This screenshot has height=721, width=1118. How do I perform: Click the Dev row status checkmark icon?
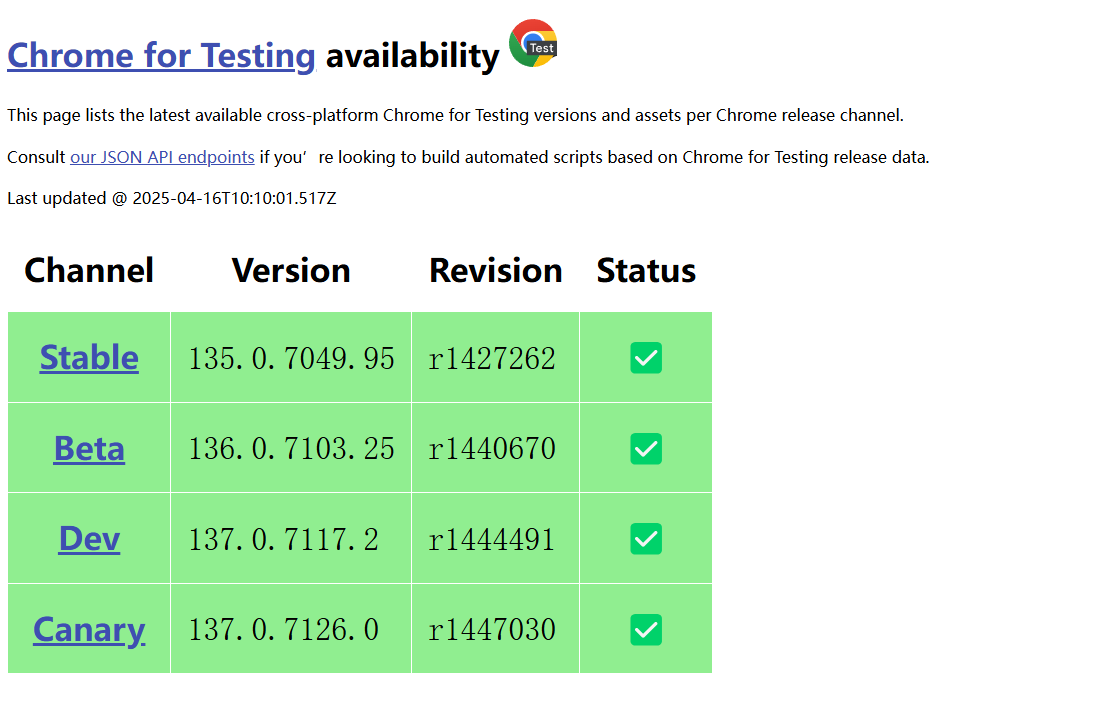(646, 539)
